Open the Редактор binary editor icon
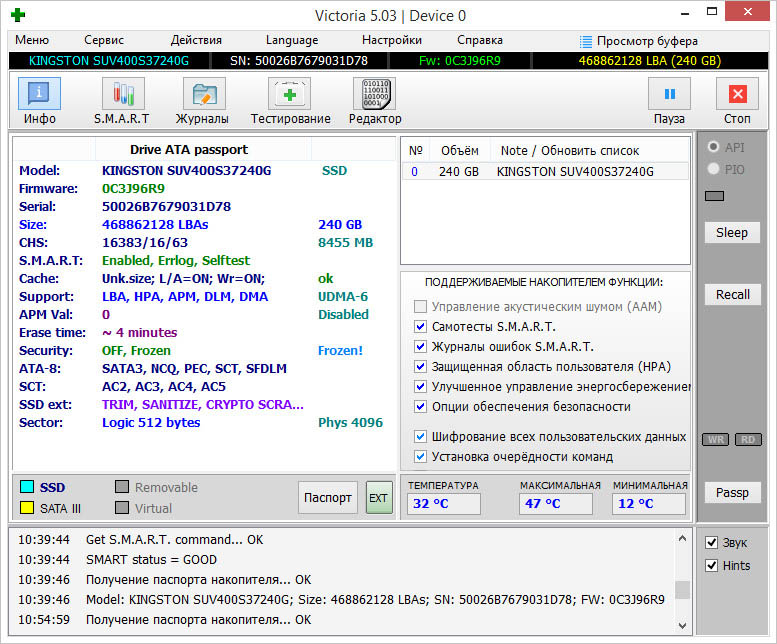This screenshot has height=644, width=777. pos(375,93)
